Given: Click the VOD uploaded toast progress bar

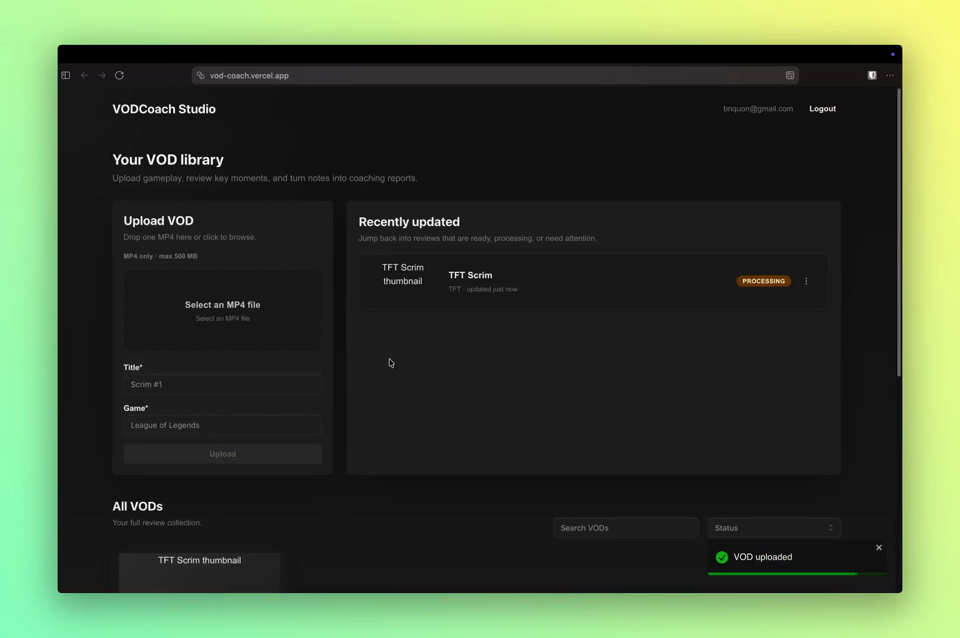Looking at the screenshot, I should (x=797, y=574).
